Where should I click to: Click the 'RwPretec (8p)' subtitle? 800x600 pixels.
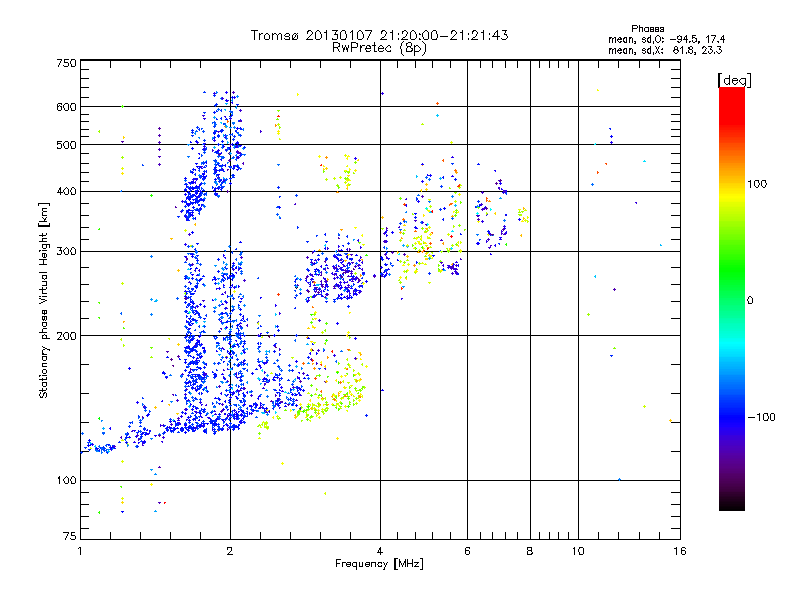click(379, 48)
